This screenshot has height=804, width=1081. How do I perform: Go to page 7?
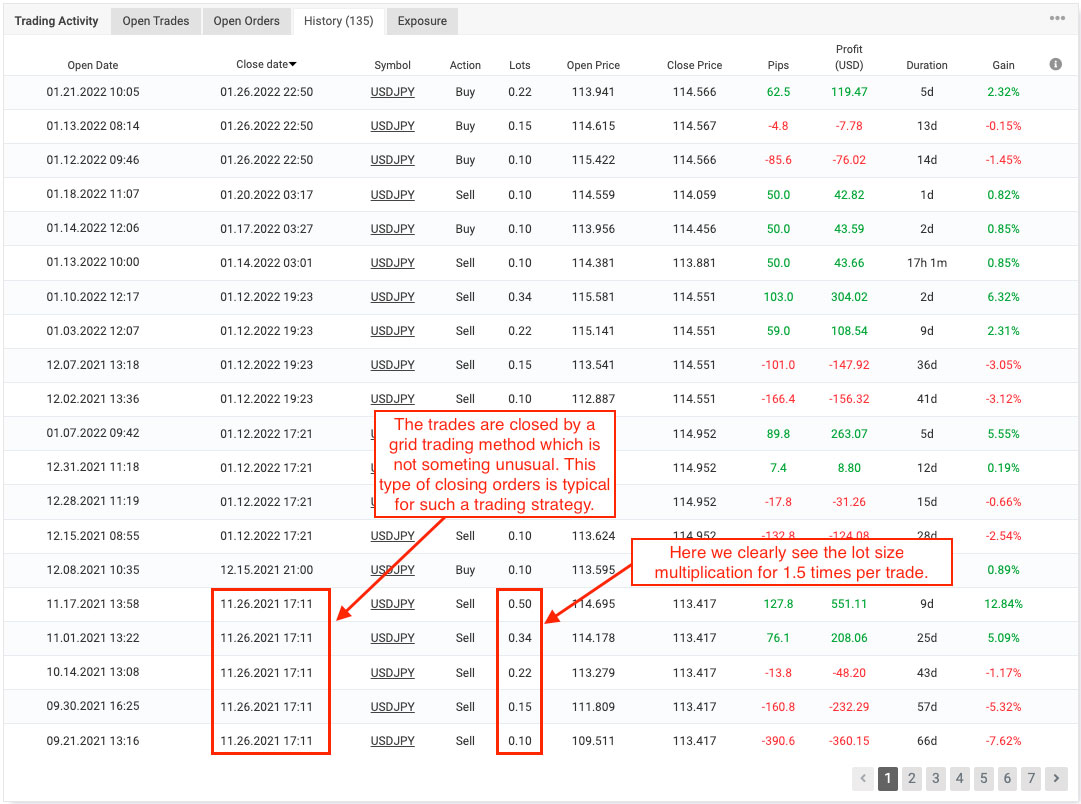tap(1031, 778)
